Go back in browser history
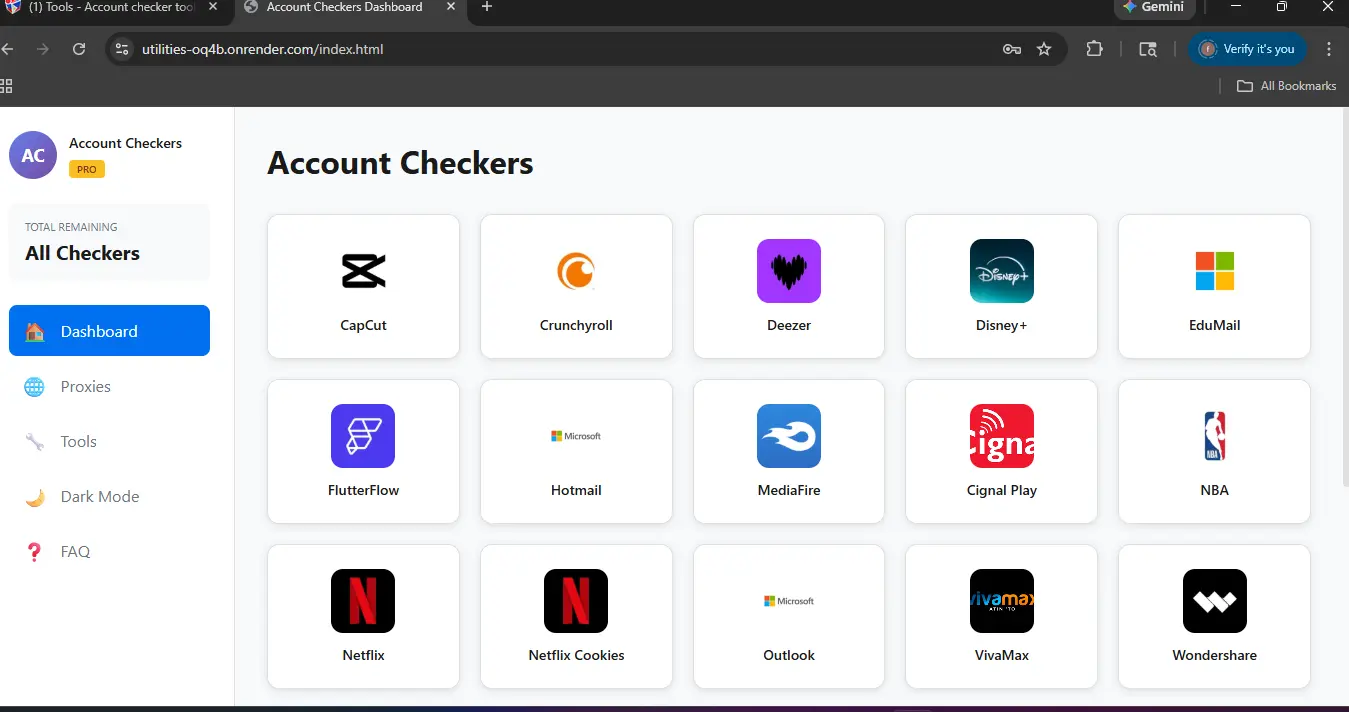 [x=7, y=49]
